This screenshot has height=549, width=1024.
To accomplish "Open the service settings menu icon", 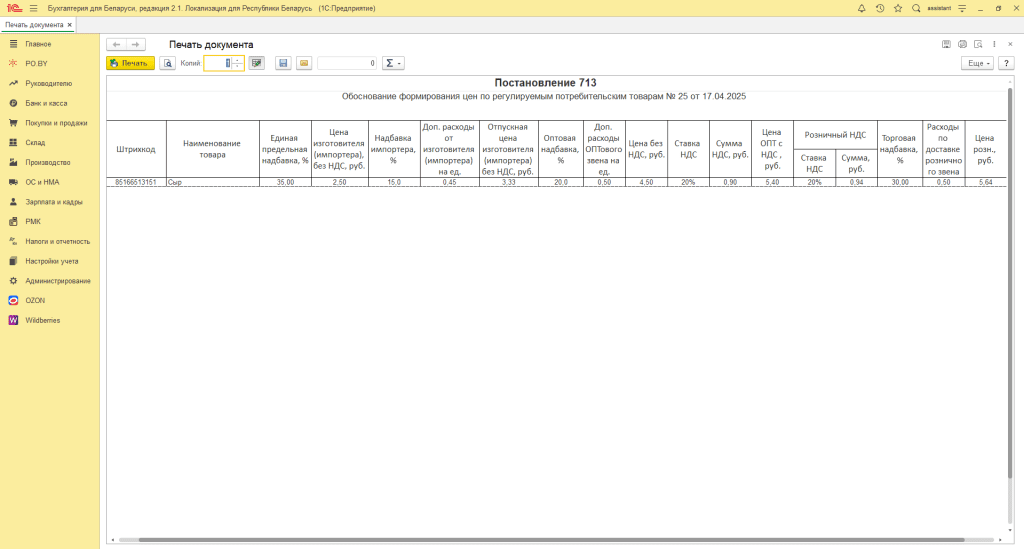I will tap(962, 8).
